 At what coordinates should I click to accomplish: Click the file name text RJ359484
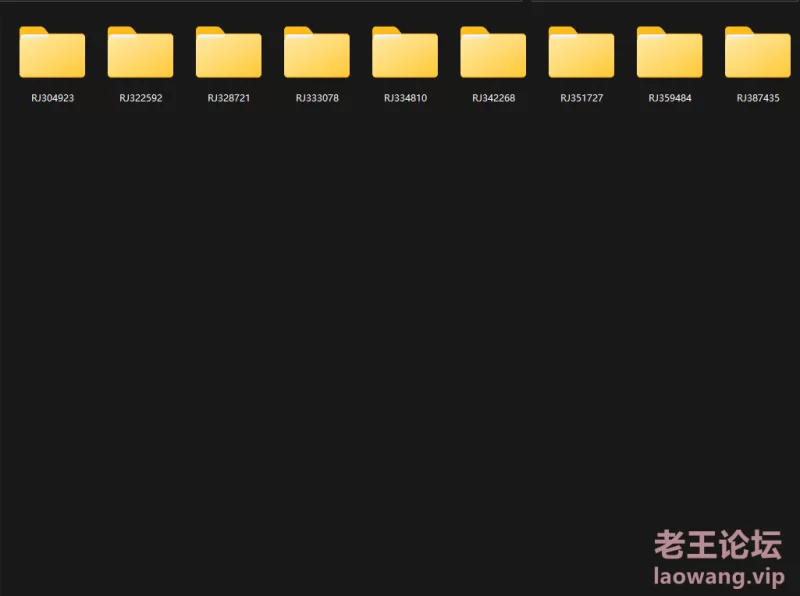tap(670, 98)
